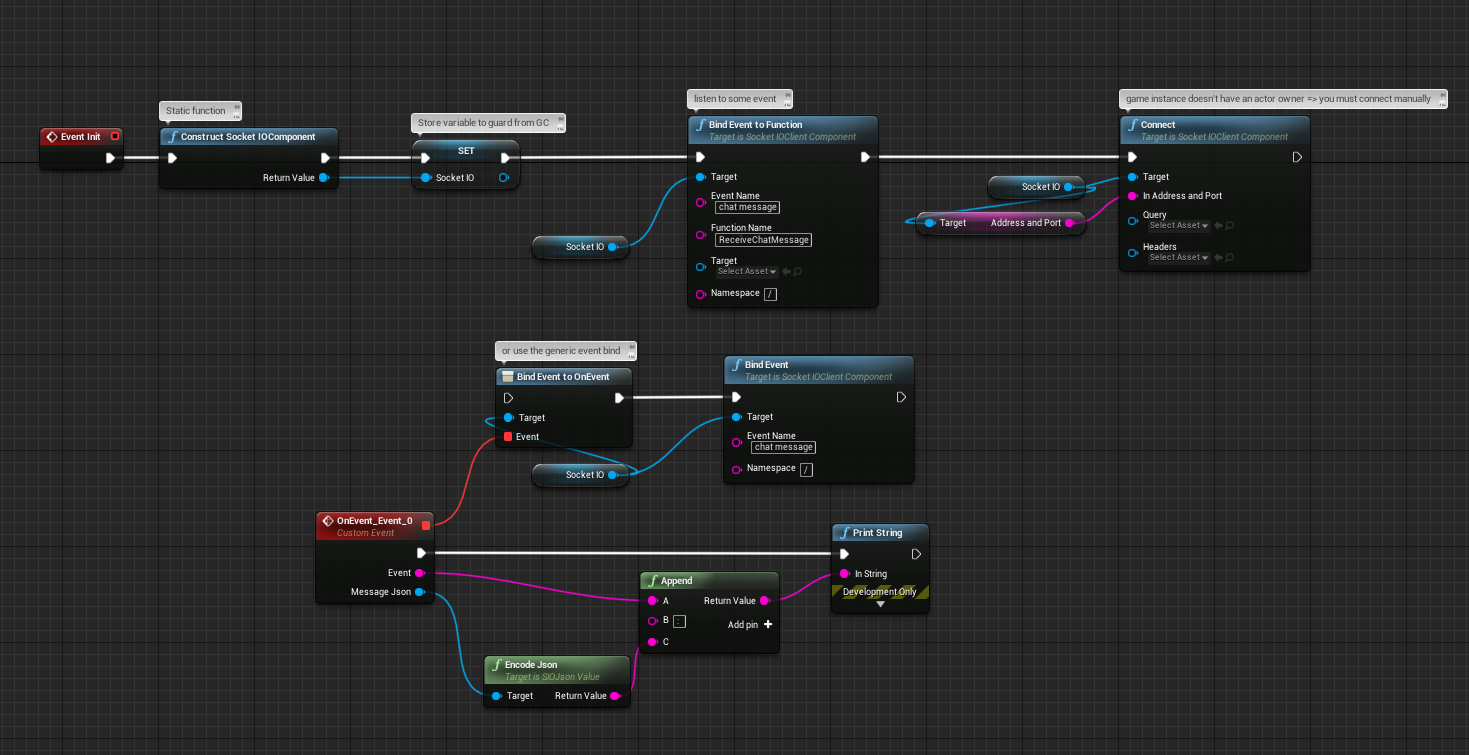Click the chat message Event Name field
The image size is (1469, 755).
click(746, 207)
